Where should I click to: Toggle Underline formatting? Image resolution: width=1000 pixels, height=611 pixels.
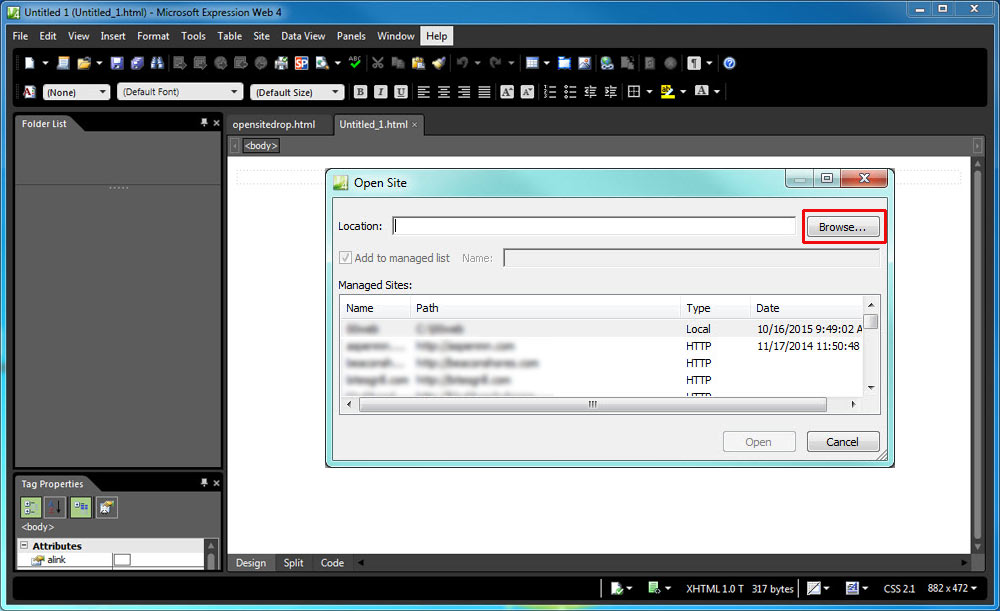401,92
